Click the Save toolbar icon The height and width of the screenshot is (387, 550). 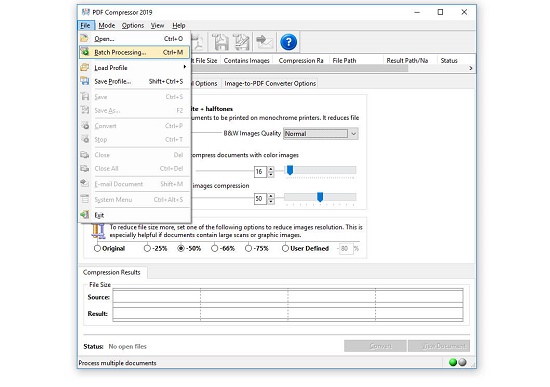pyautogui.click(x=220, y=42)
